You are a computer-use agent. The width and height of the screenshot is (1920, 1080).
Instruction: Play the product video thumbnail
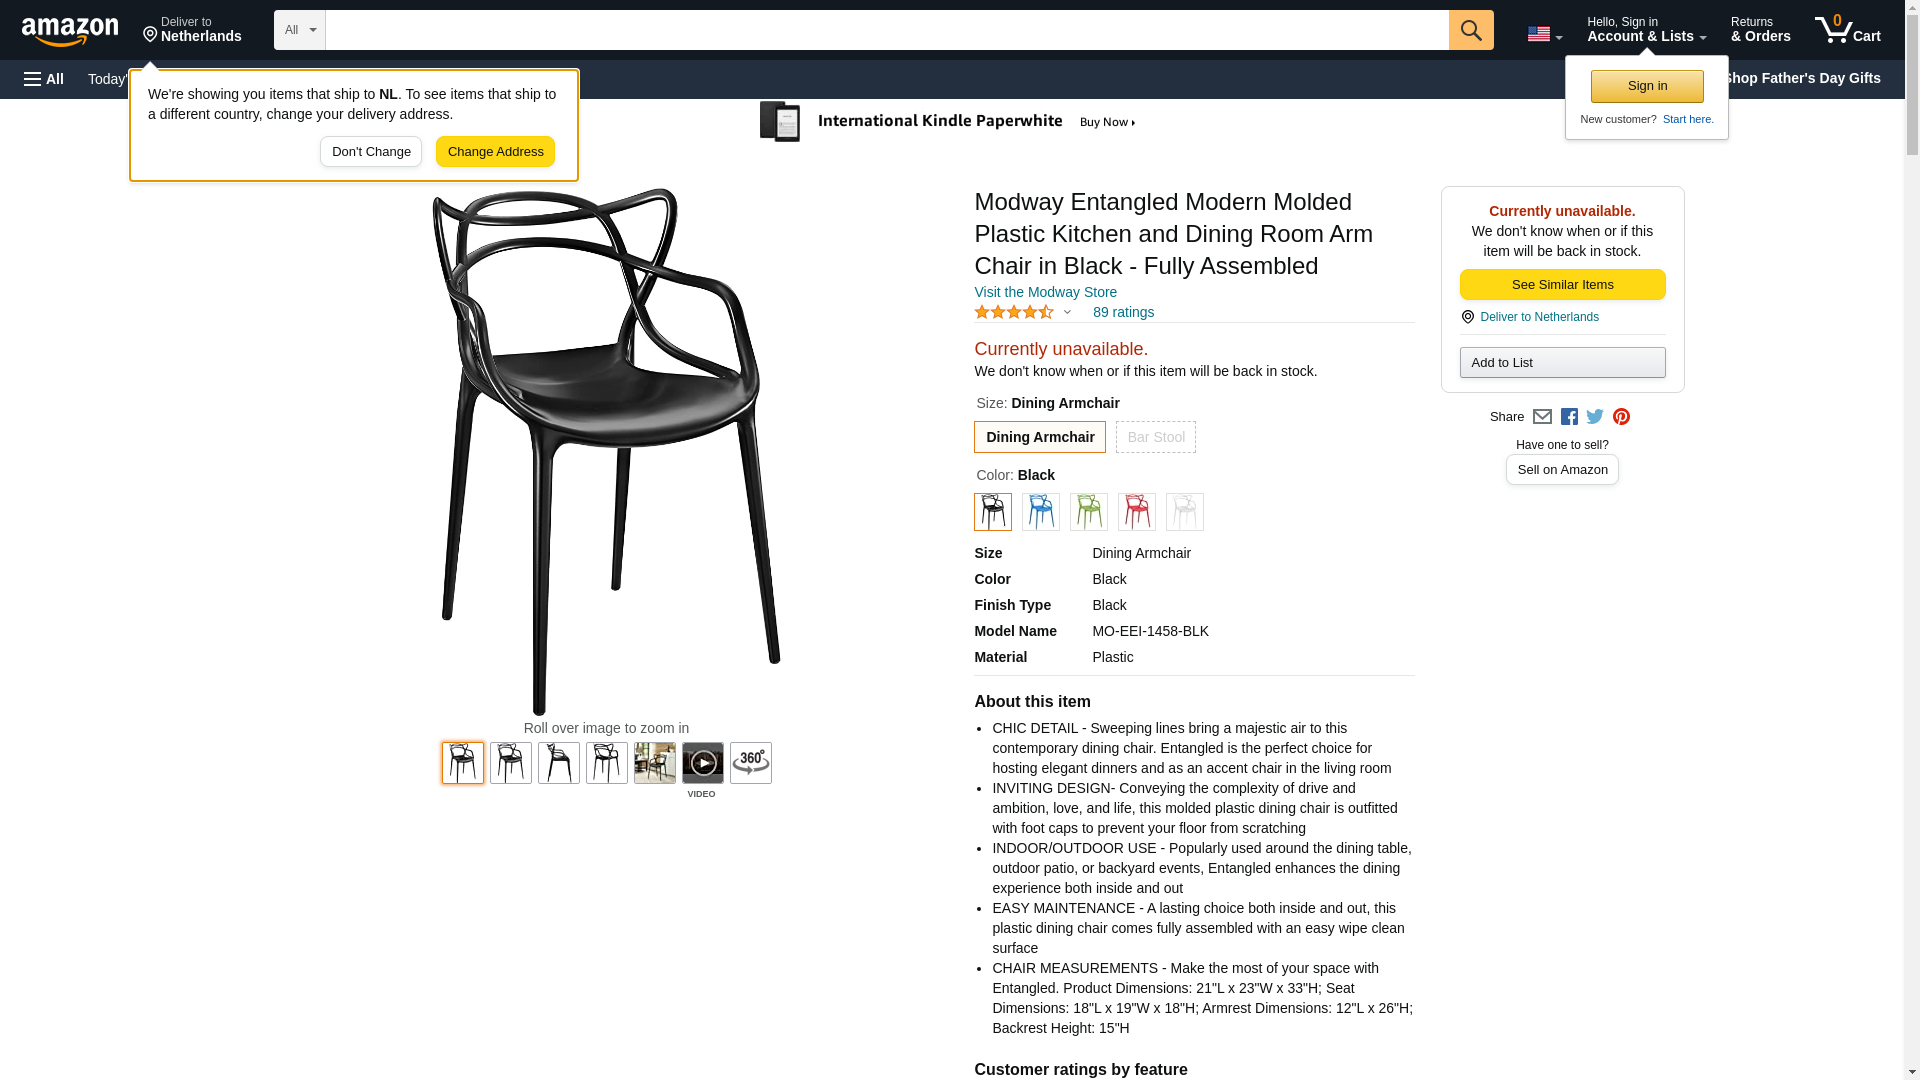(x=702, y=763)
